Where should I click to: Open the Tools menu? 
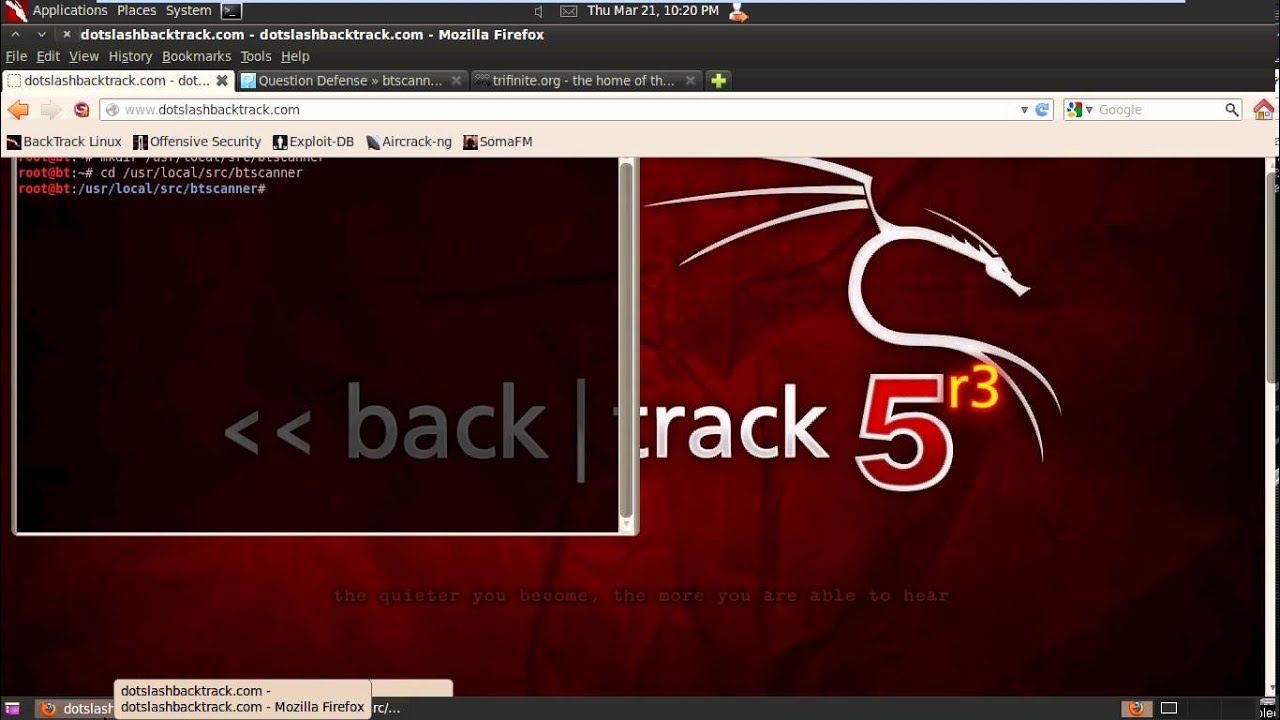(x=256, y=57)
